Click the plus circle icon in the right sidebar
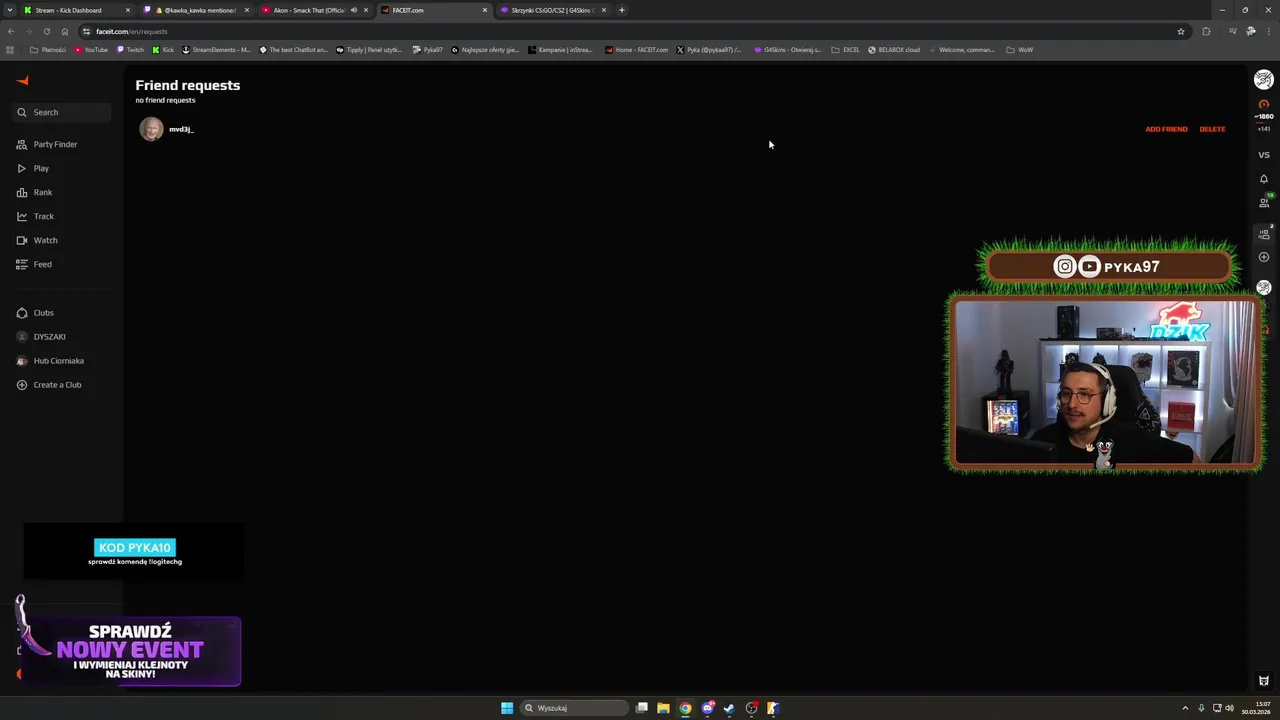Screen dimensions: 1280x720 pyautogui.click(x=1264, y=257)
